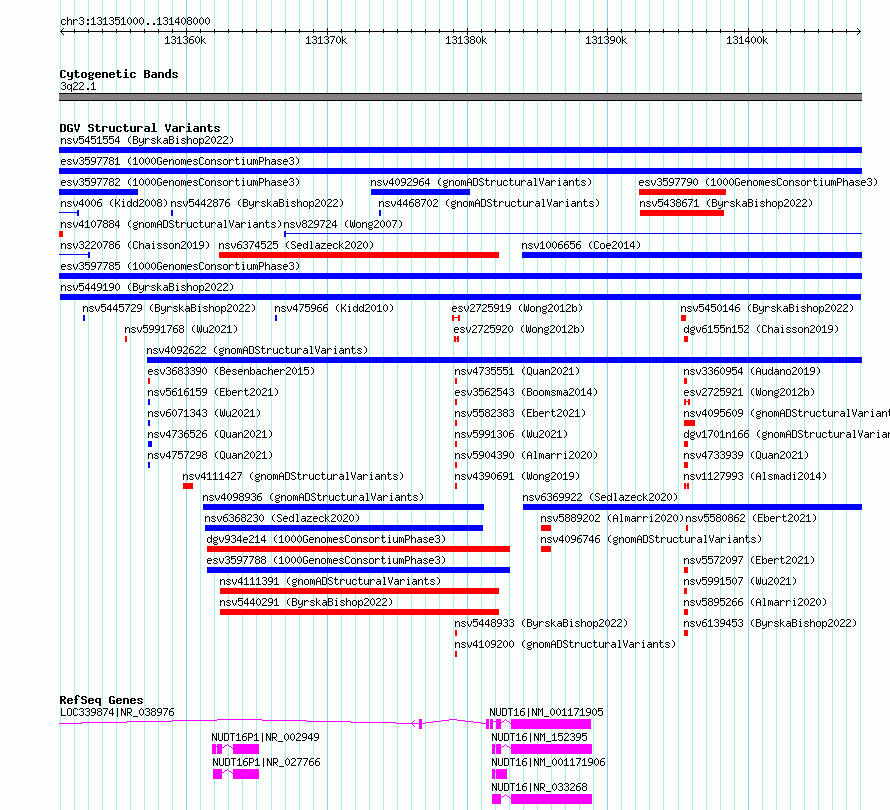Click nsv5450146 (ByrskaBishop2022) label

[767, 308]
